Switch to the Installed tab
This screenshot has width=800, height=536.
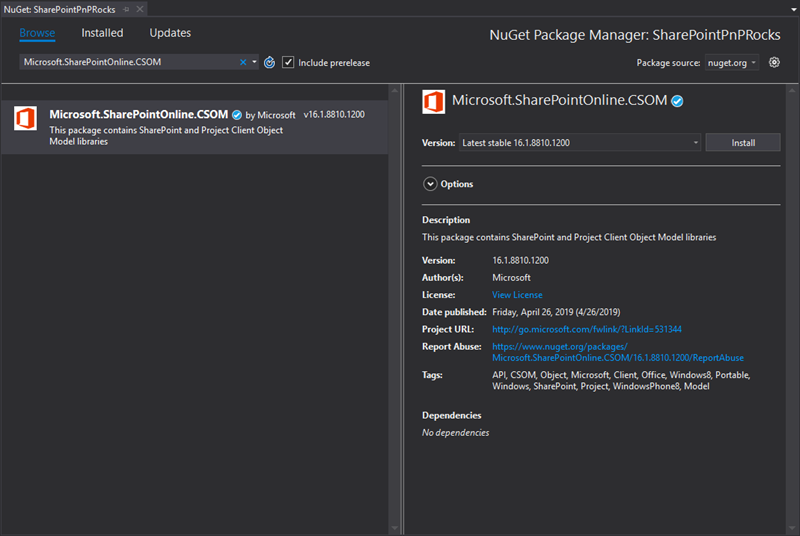(102, 33)
